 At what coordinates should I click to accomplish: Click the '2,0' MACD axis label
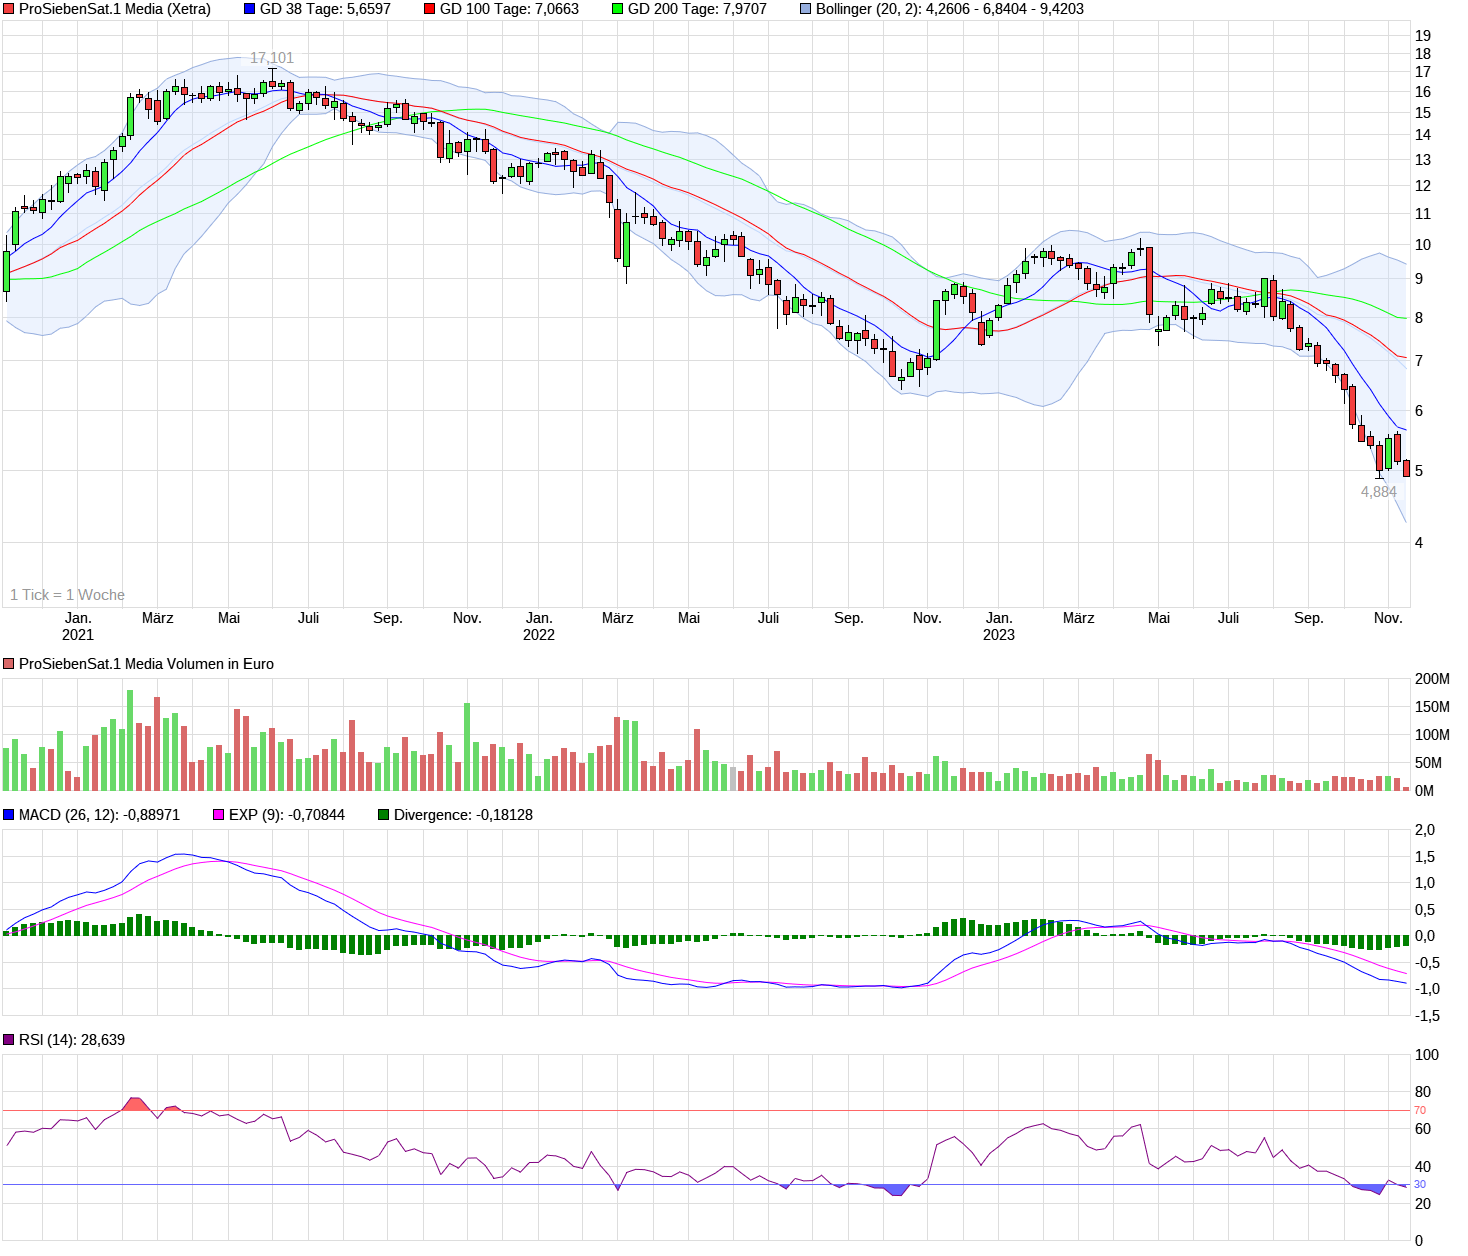1425,830
